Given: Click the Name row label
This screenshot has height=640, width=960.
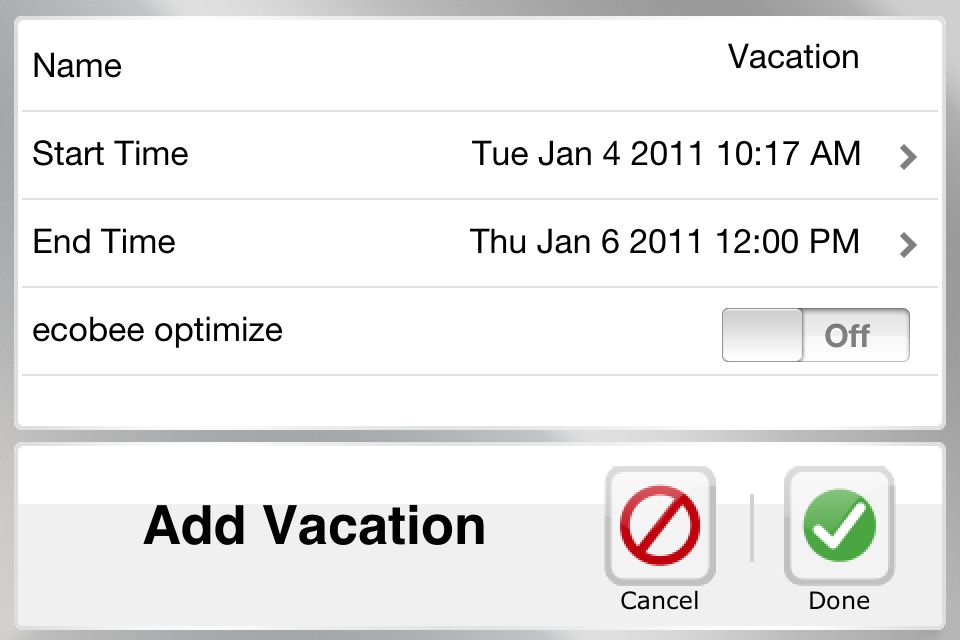Looking at the screenshot, I should pyautogui.click(x=77, y=66).
